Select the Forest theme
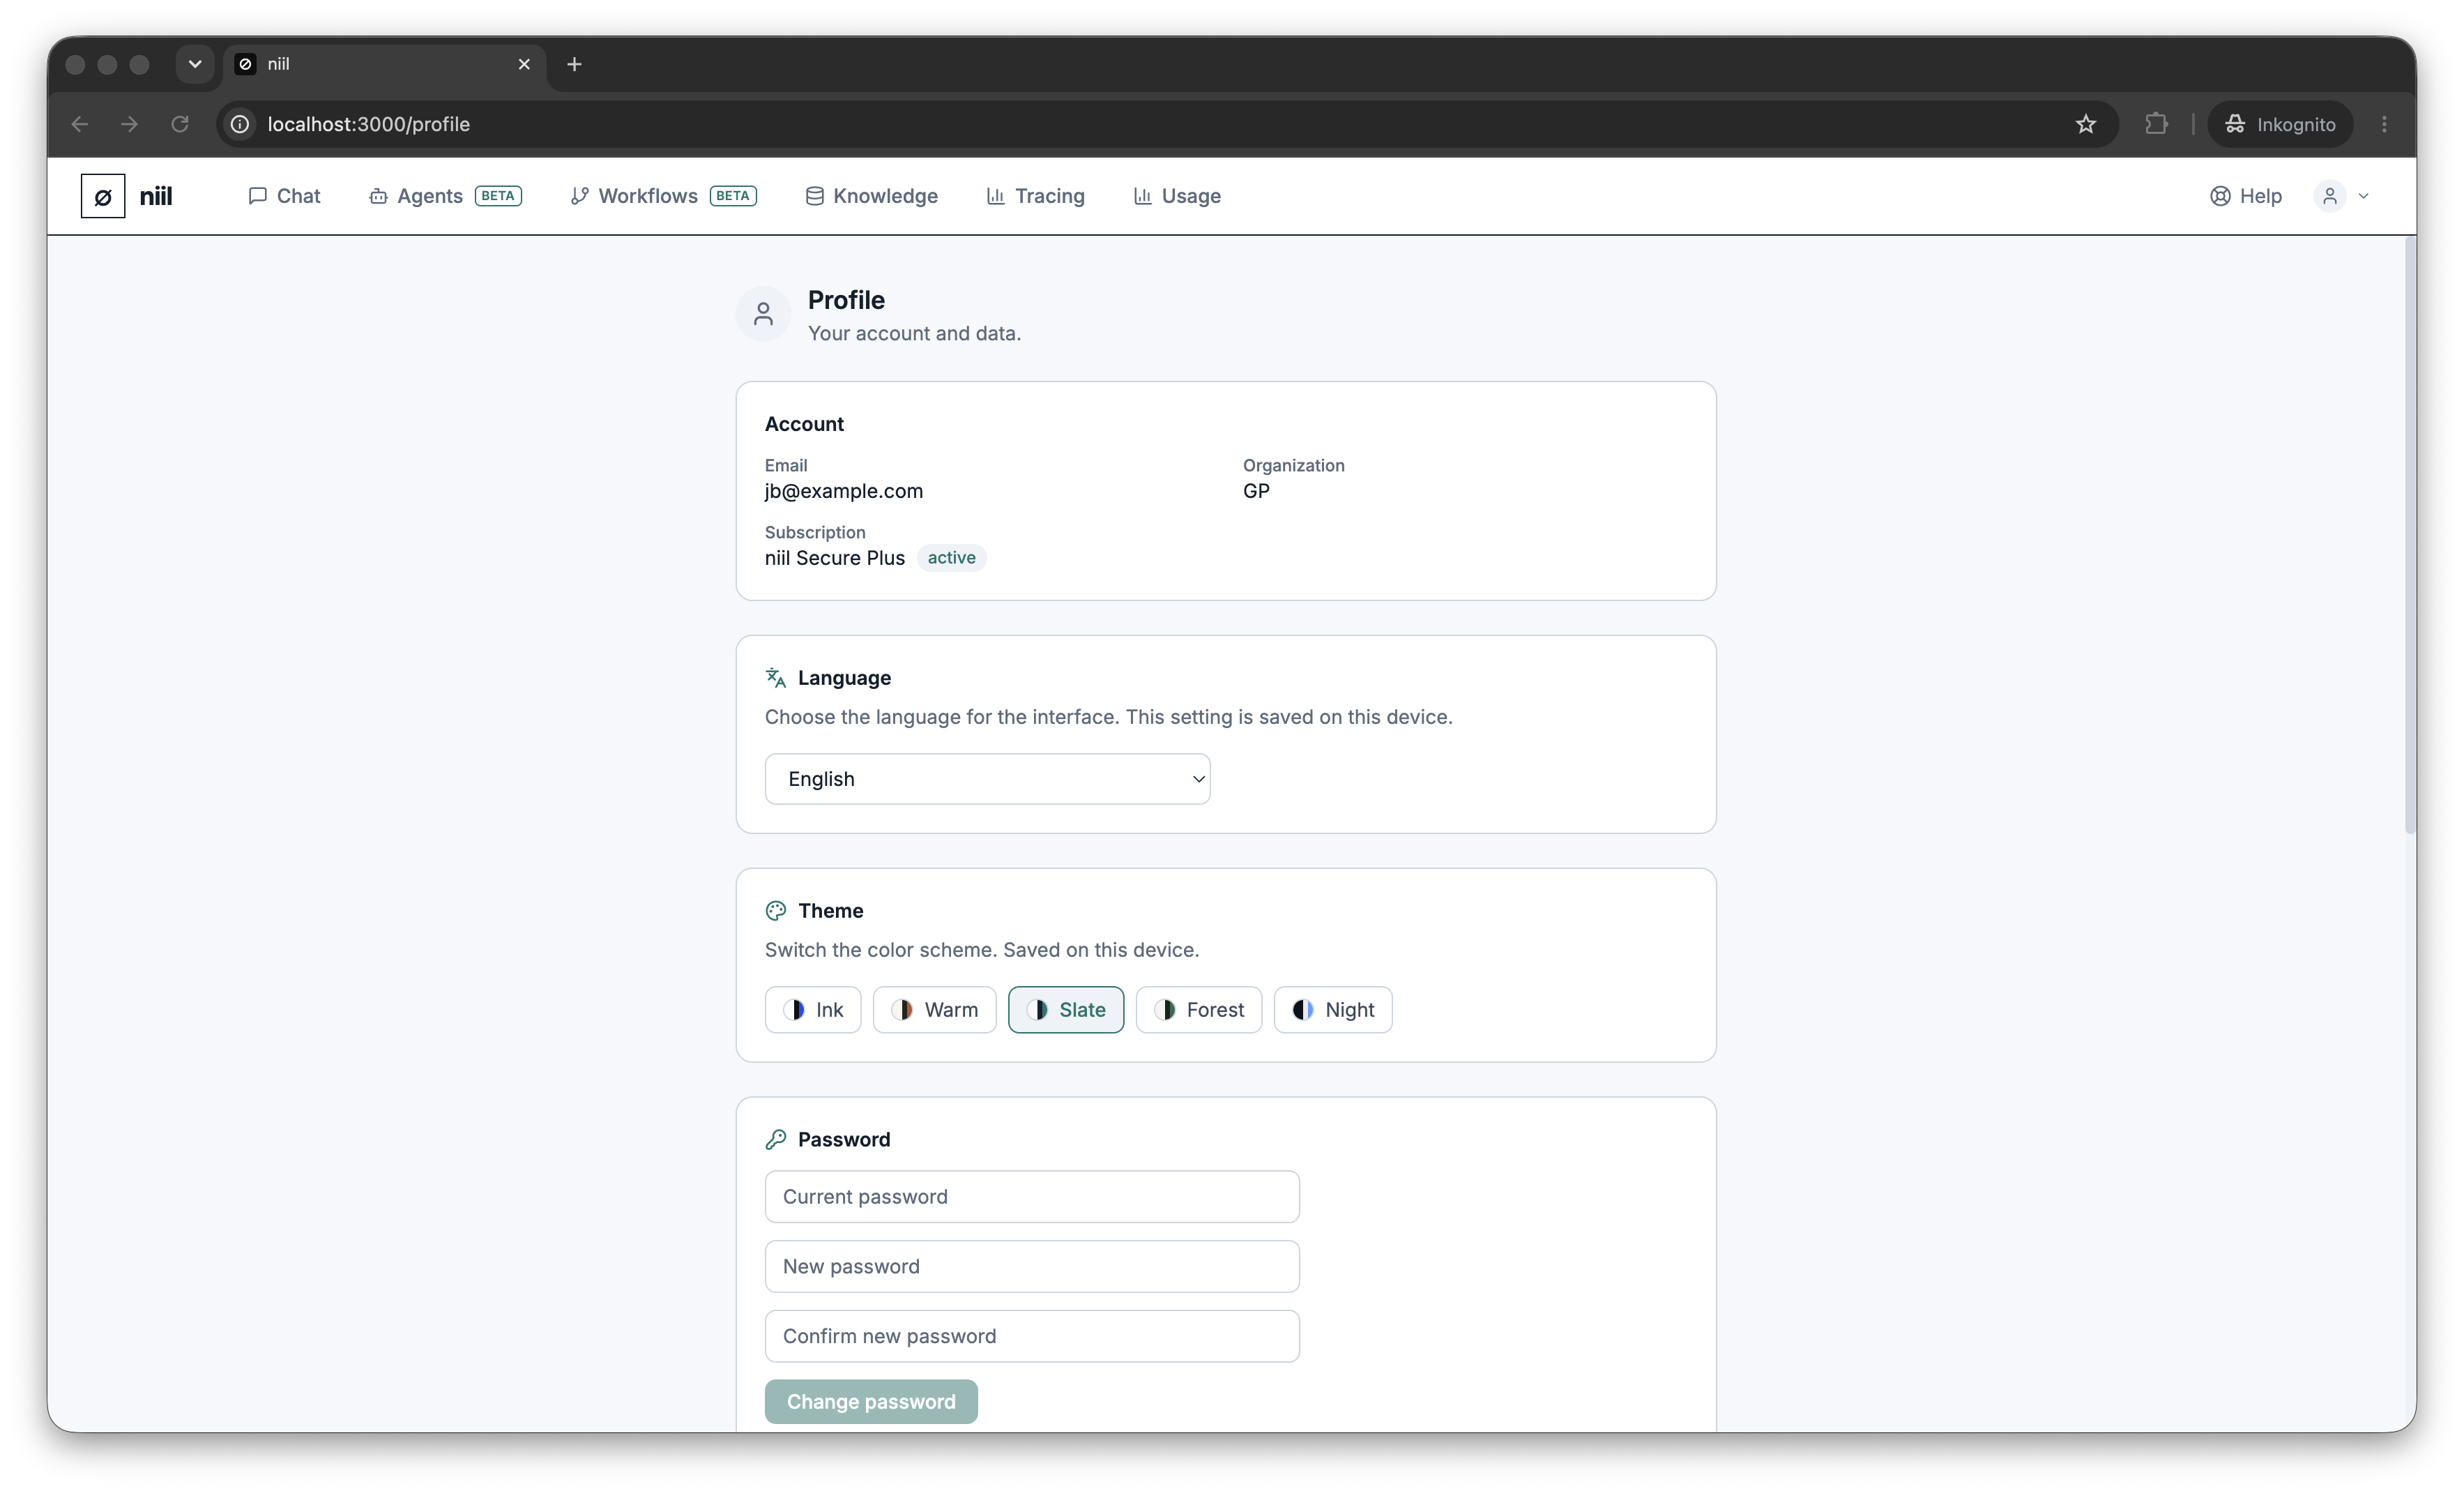This screenshot has width=2464, height=1491. pyautogui.click(x=1198, y=1010)
